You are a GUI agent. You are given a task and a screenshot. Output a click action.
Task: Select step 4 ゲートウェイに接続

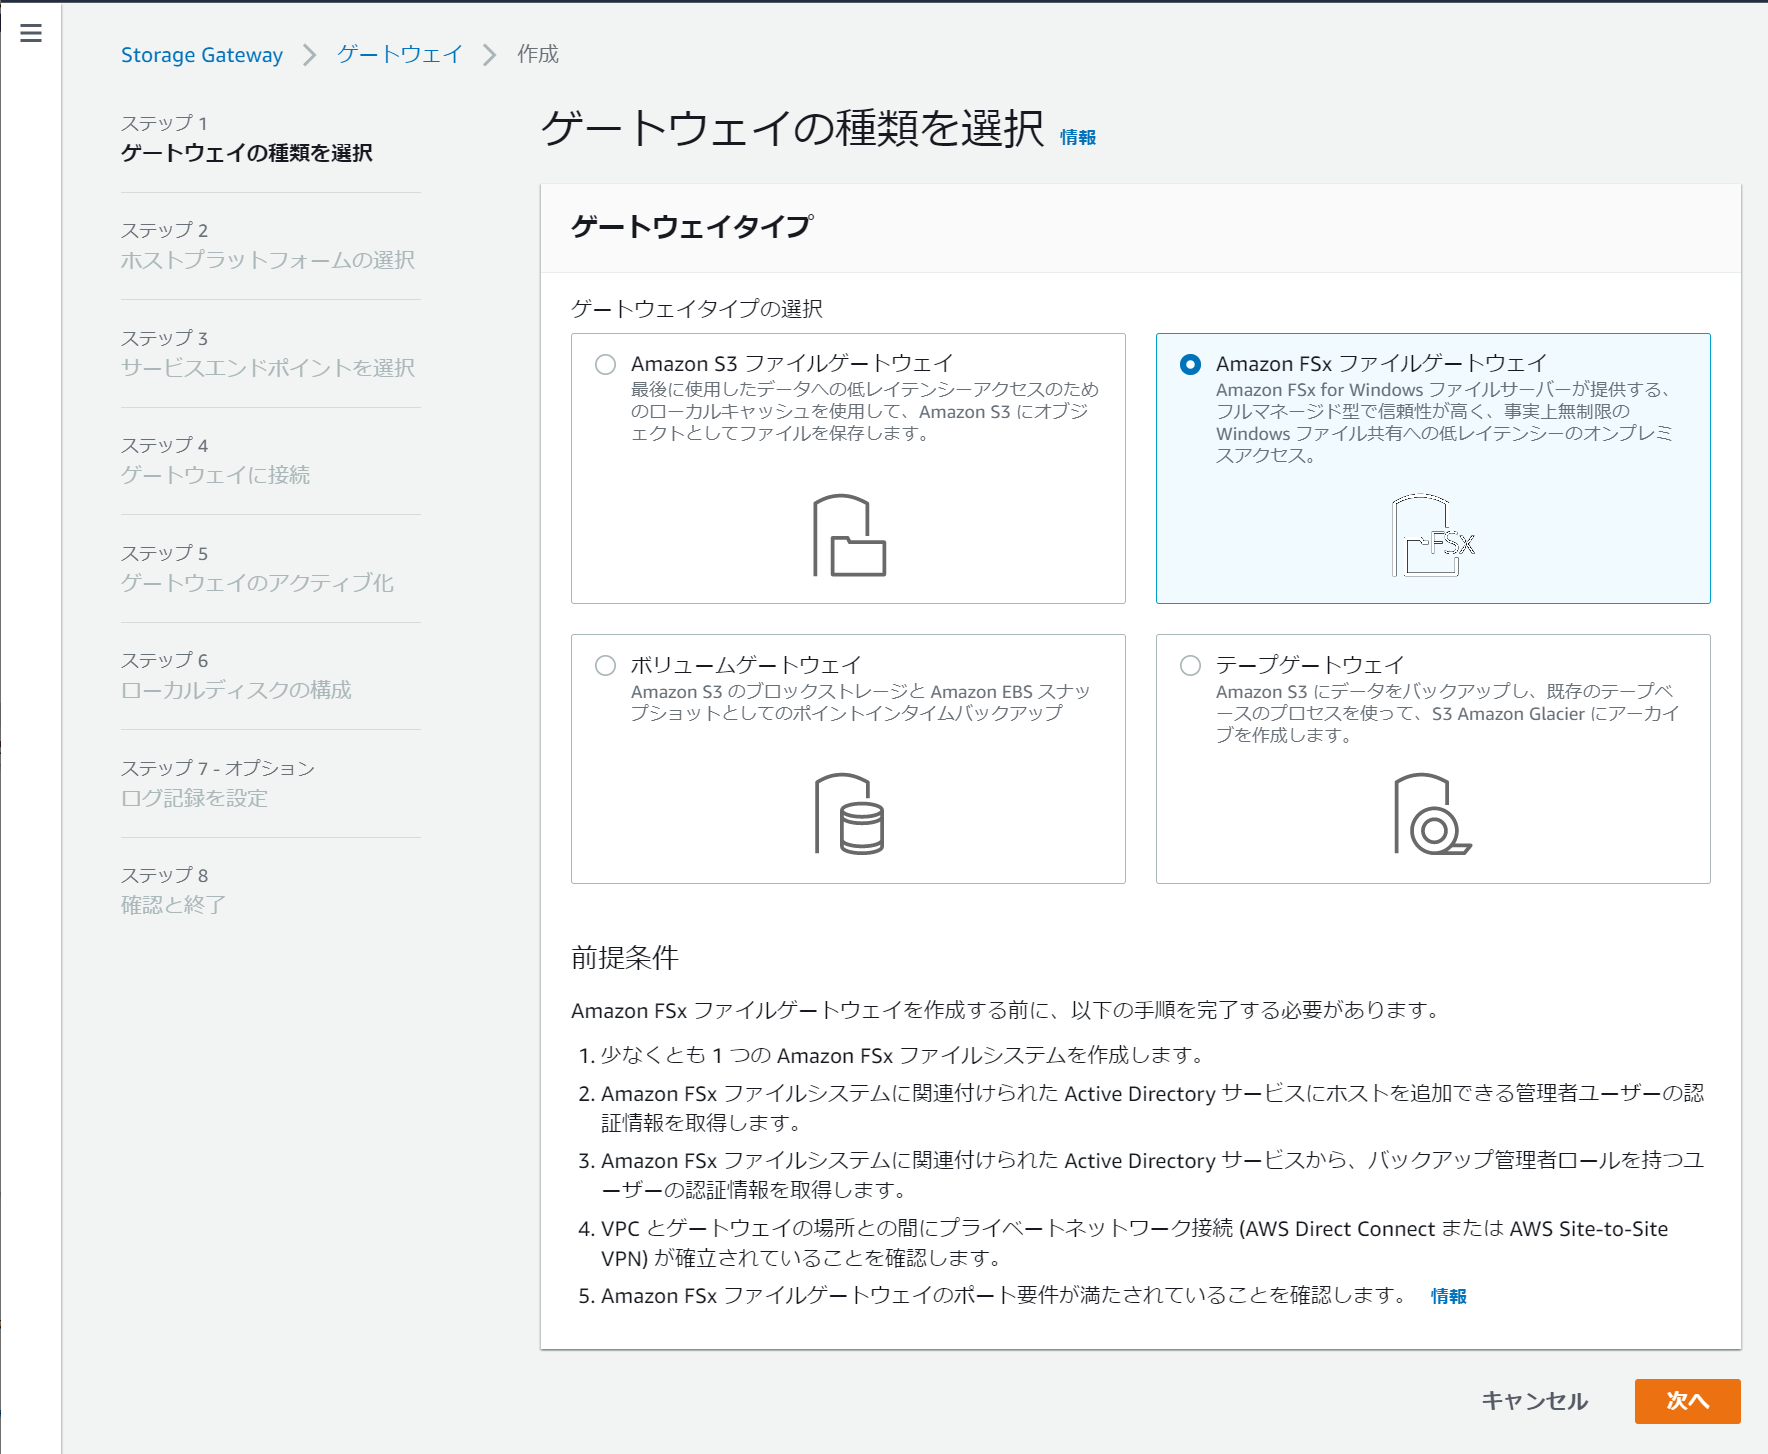coord(216,475)
